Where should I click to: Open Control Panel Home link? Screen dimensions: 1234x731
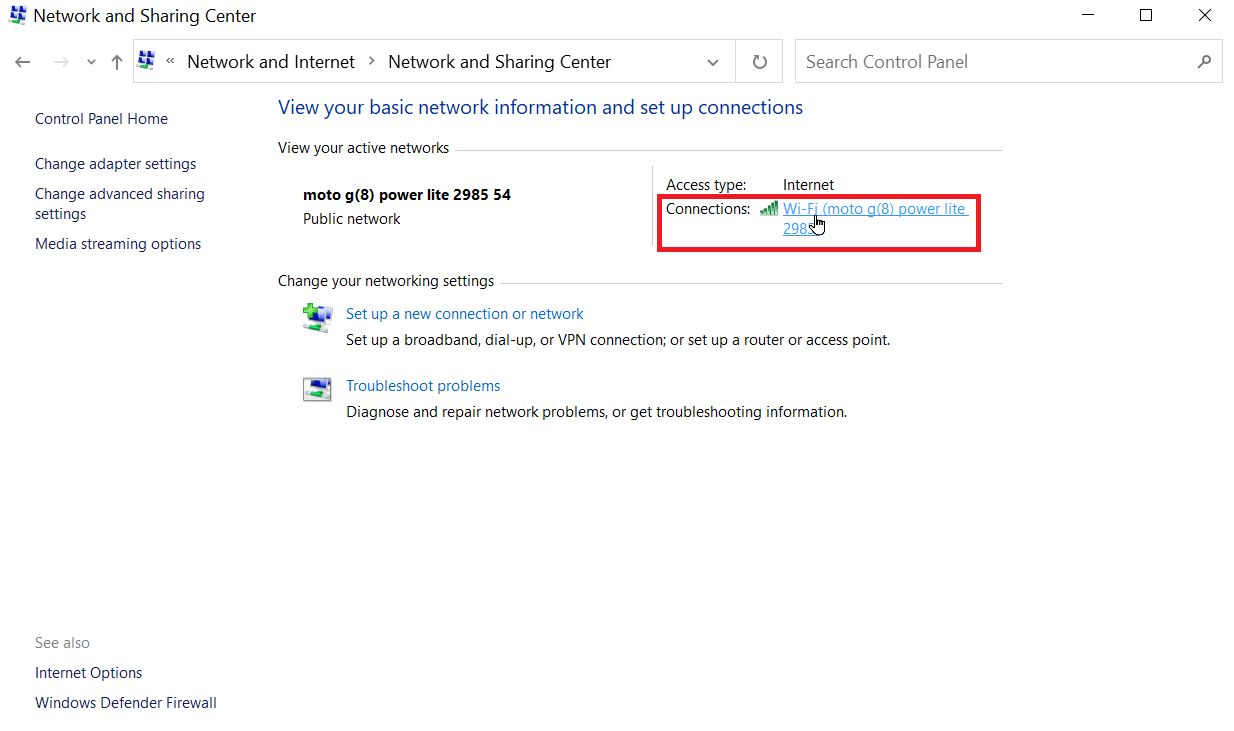click(x=101, y=119)
